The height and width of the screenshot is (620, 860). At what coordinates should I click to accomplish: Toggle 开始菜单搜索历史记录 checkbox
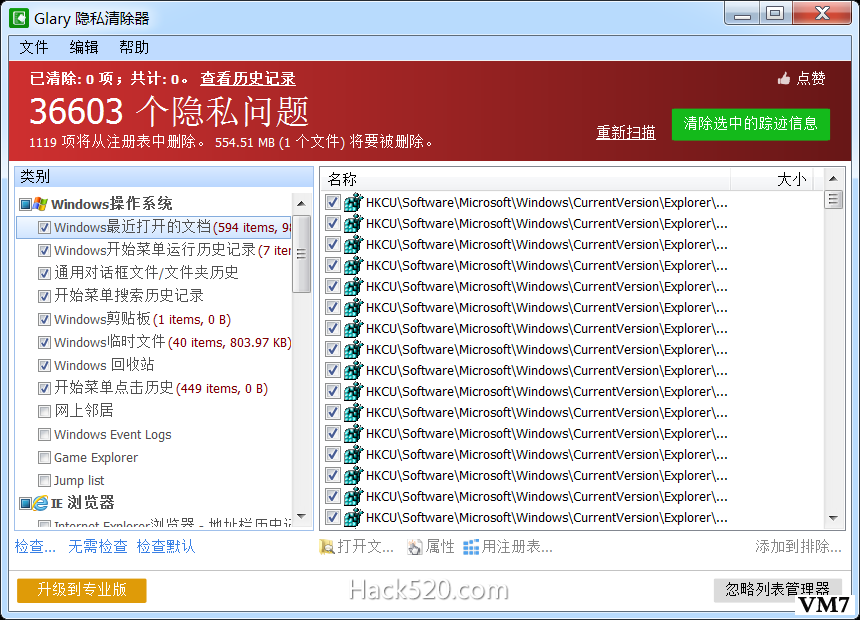pos(44,296)
